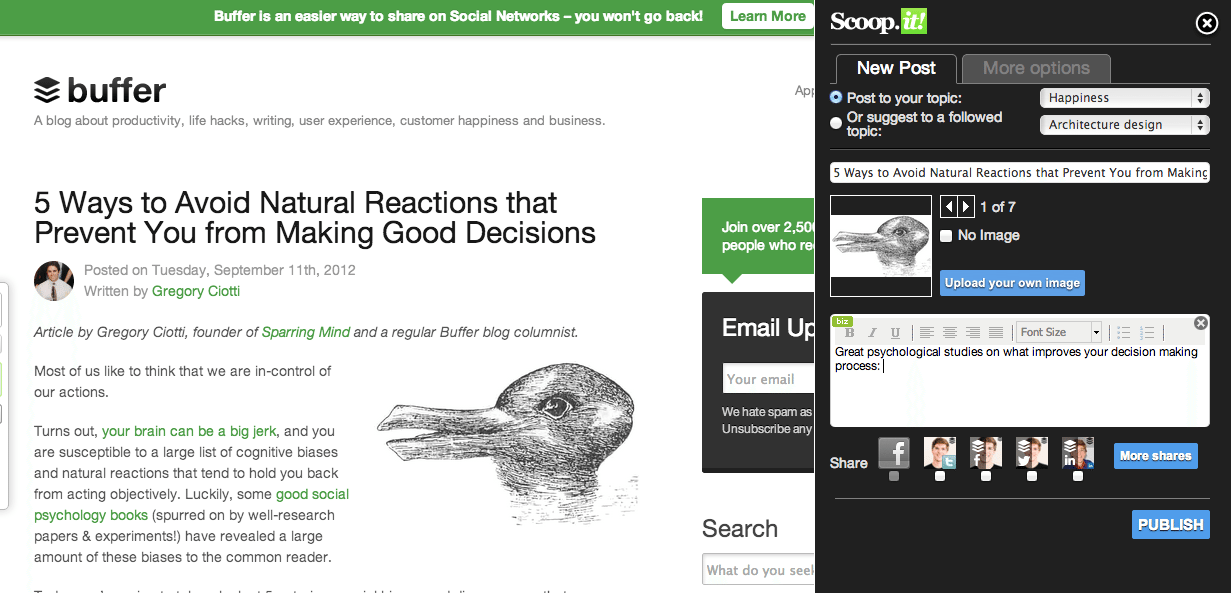Image resolution: width=1231 pixels, height=593 pixels.
Task: Toggle the checkbox under the Twitter profile avatar
Action: (940, 476)
